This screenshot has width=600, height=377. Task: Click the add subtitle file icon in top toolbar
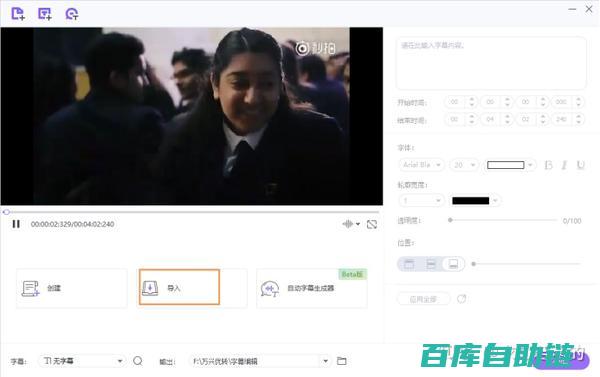click(45, 14)
